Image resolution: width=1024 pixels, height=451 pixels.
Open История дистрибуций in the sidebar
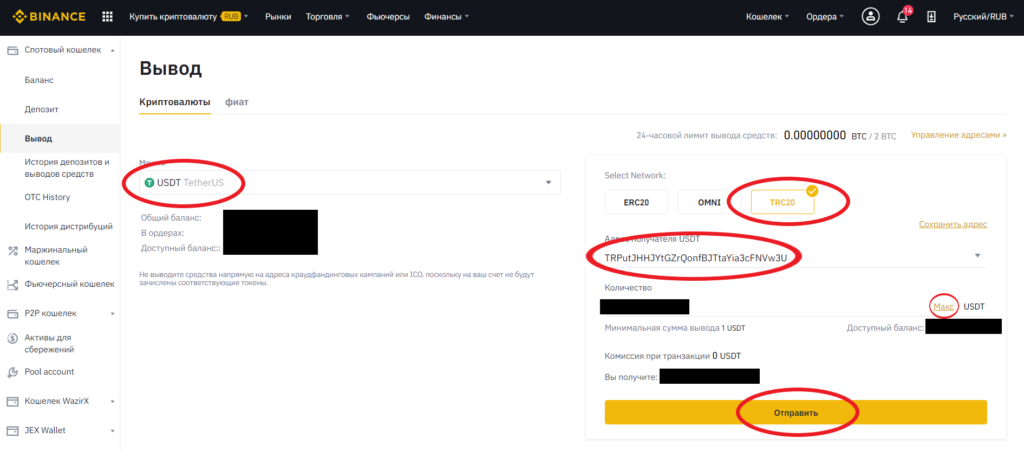(69, 226)
